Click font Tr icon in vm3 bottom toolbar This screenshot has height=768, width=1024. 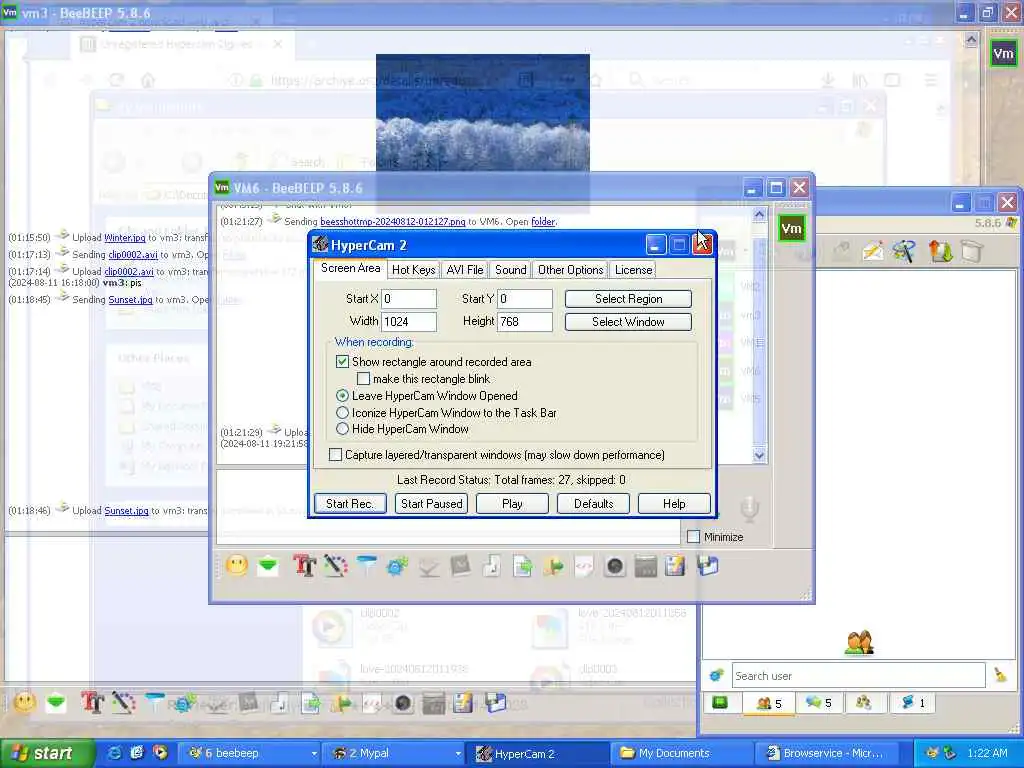point(92,703)
